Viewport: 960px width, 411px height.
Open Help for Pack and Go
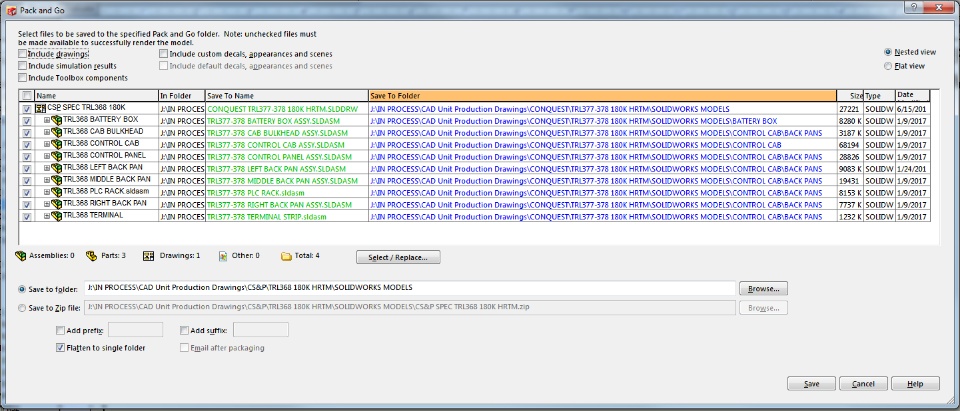click(x=915, y=384)
